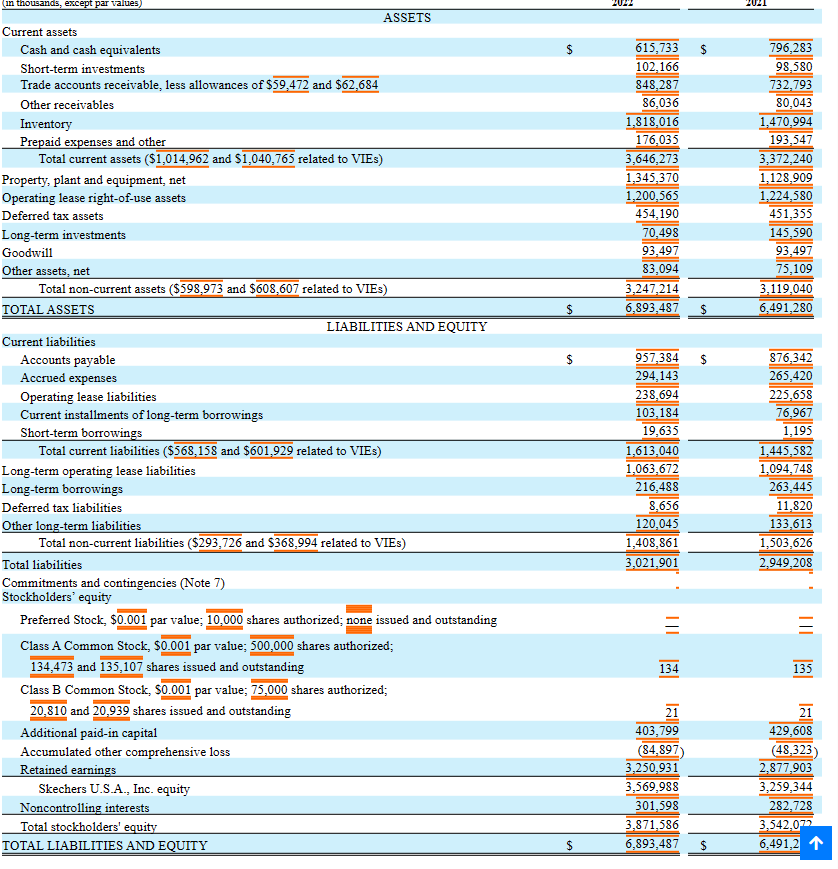The image size is (838, 869).
Task: Click the 10,000 preferred shares authorized value
Action: pyautogui.click(x=224, y=619)
